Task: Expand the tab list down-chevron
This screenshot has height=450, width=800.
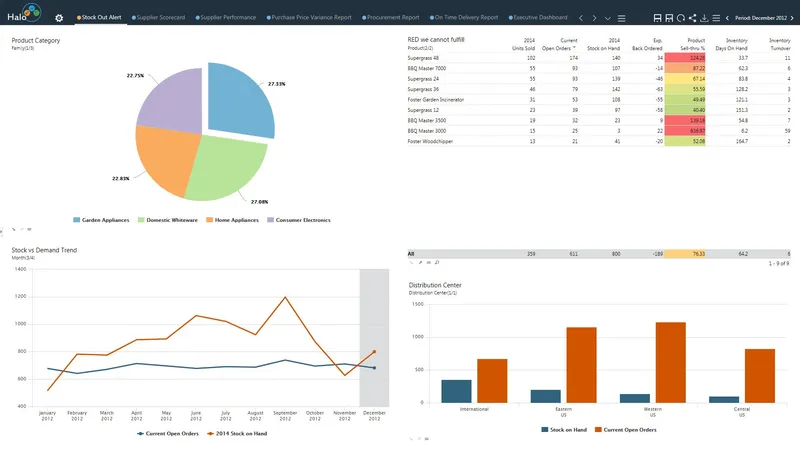Action: [x=608, y=18]
